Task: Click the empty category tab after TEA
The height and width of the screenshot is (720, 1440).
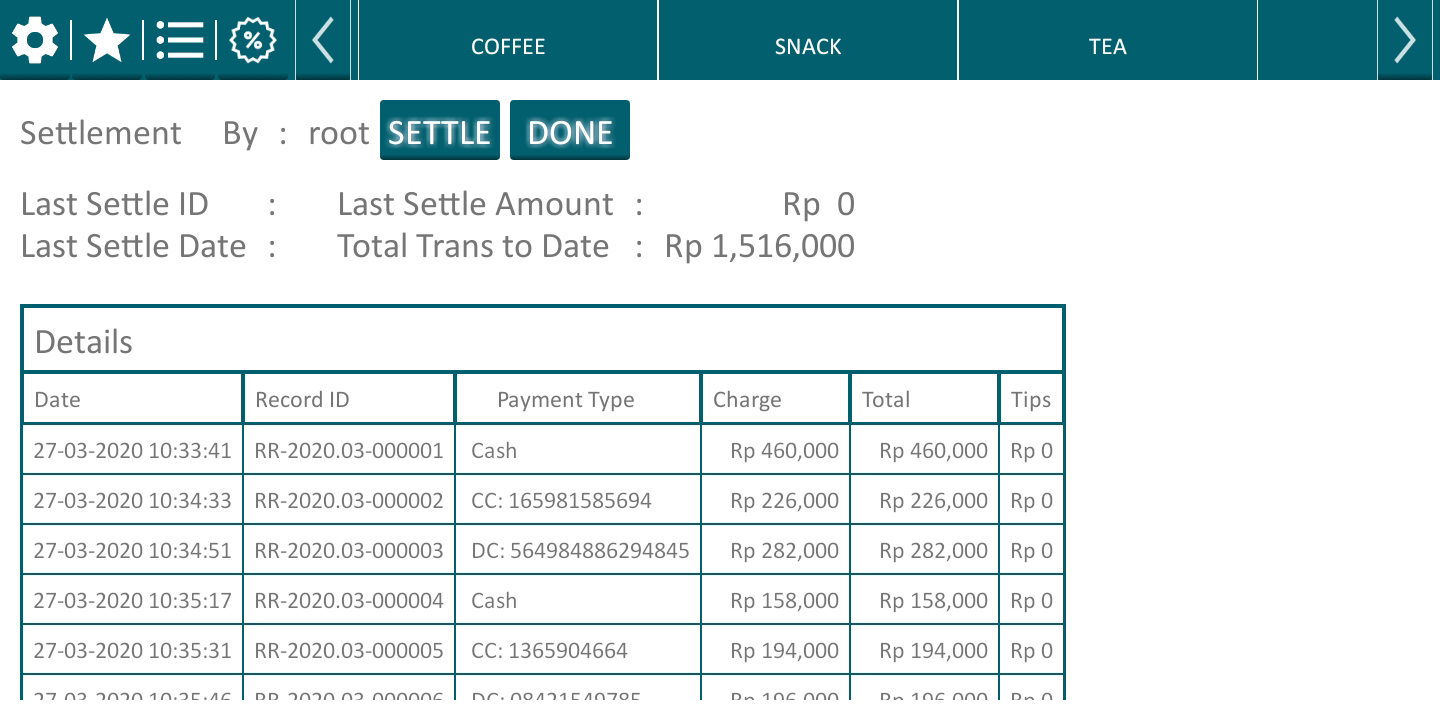Action: [1317, 42]
